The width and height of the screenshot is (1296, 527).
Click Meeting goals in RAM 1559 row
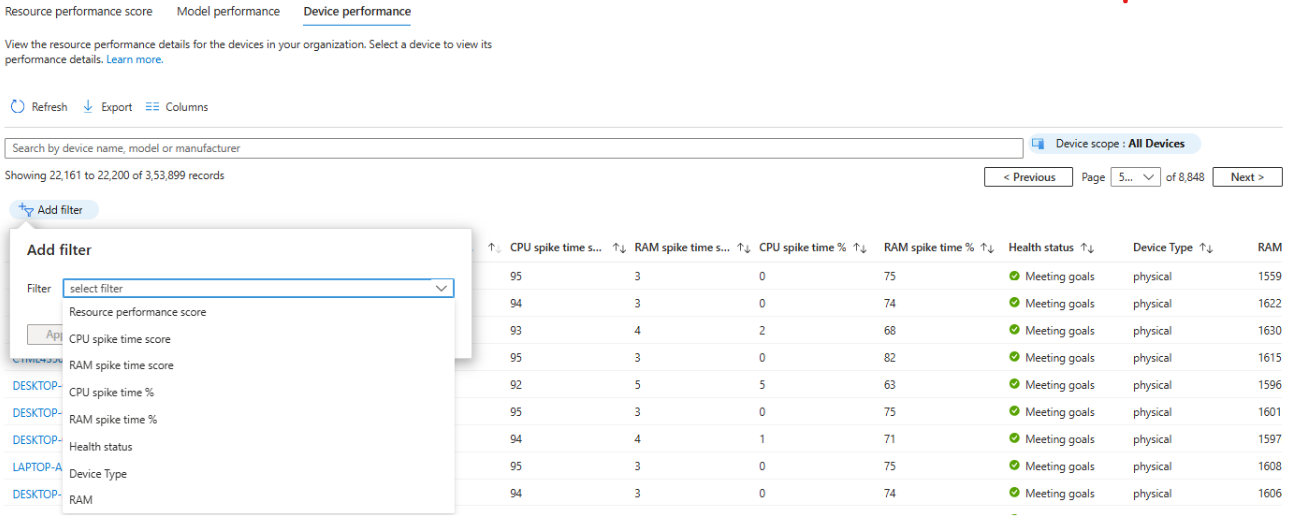pos(1059,276)
